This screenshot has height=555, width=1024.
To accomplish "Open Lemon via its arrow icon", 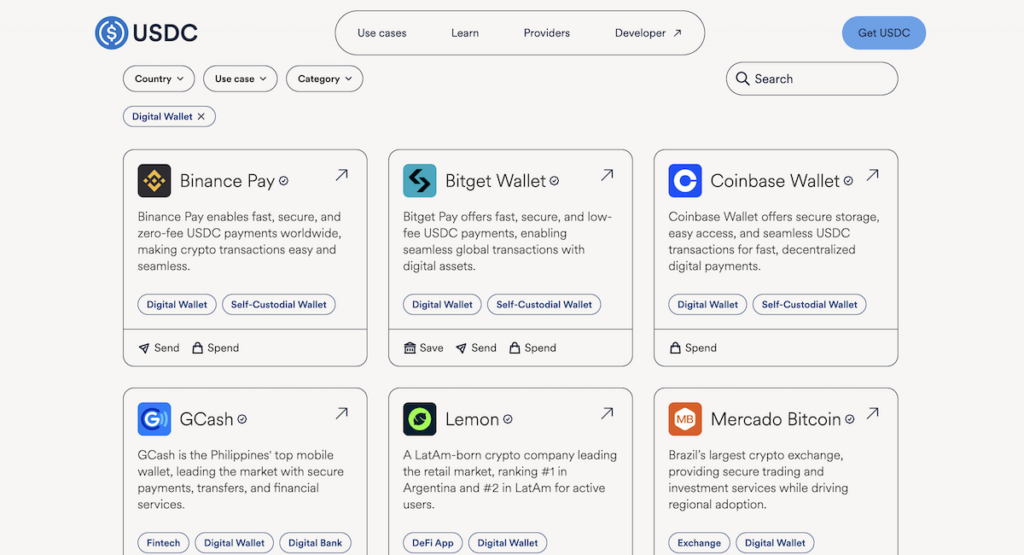I will pos(607,413).
